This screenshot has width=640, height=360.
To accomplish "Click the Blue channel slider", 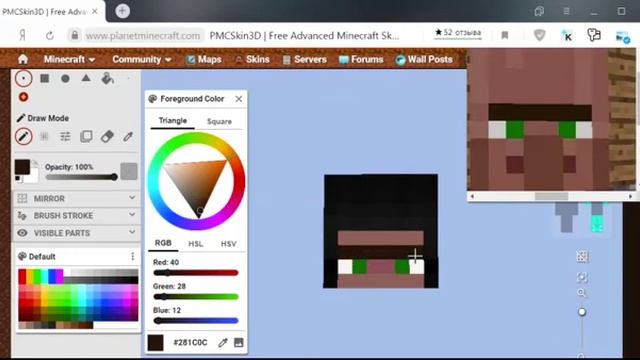I will (x=196, y=321).
